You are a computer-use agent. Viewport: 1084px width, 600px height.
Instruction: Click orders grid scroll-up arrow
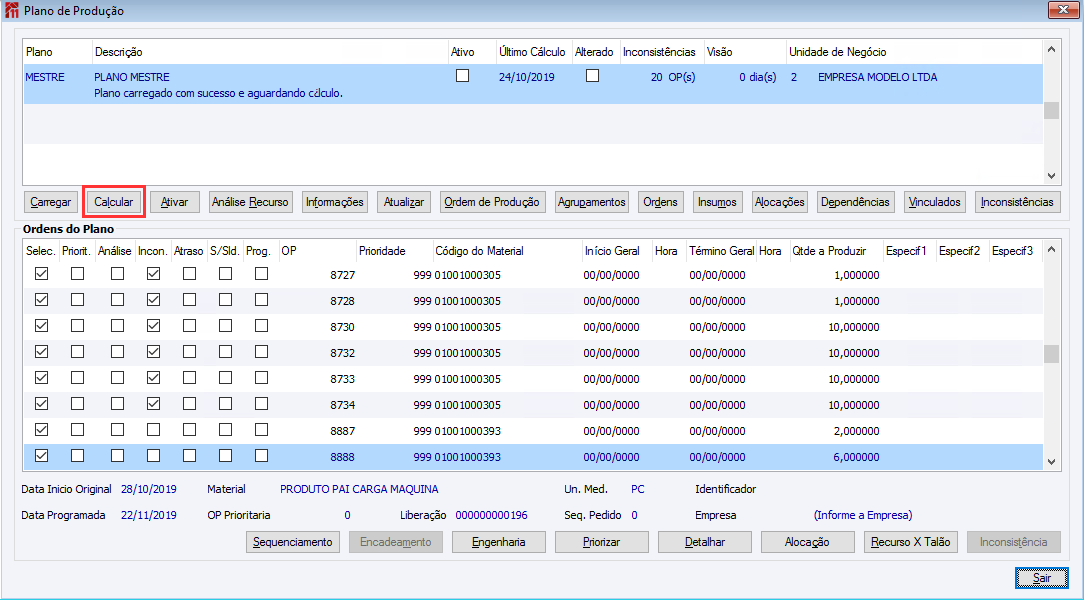tap(1052, 250)
